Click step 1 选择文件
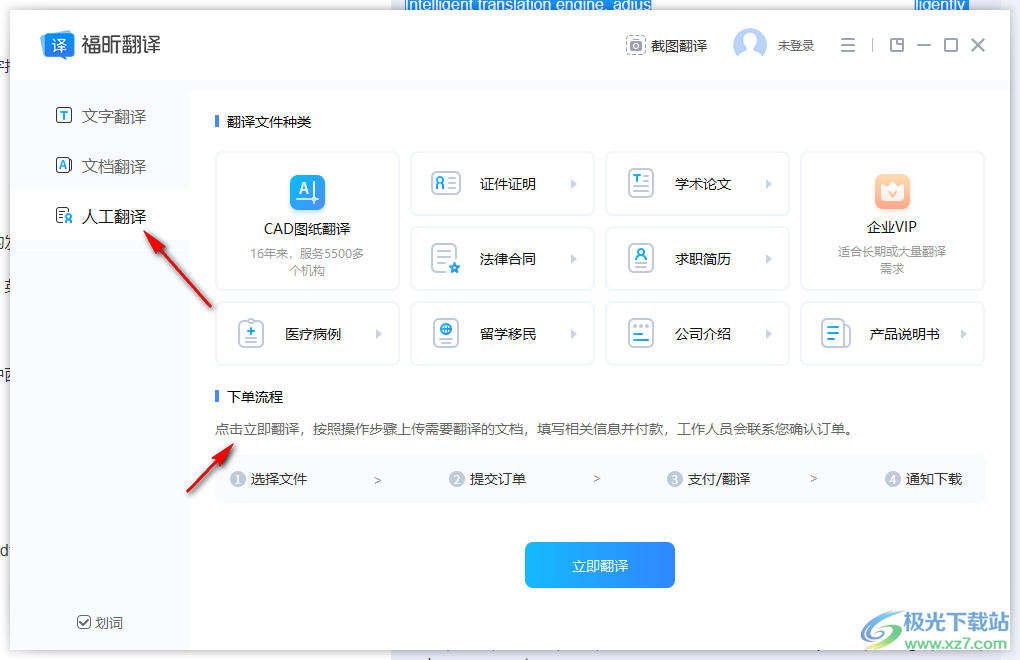 pos(269,479)
